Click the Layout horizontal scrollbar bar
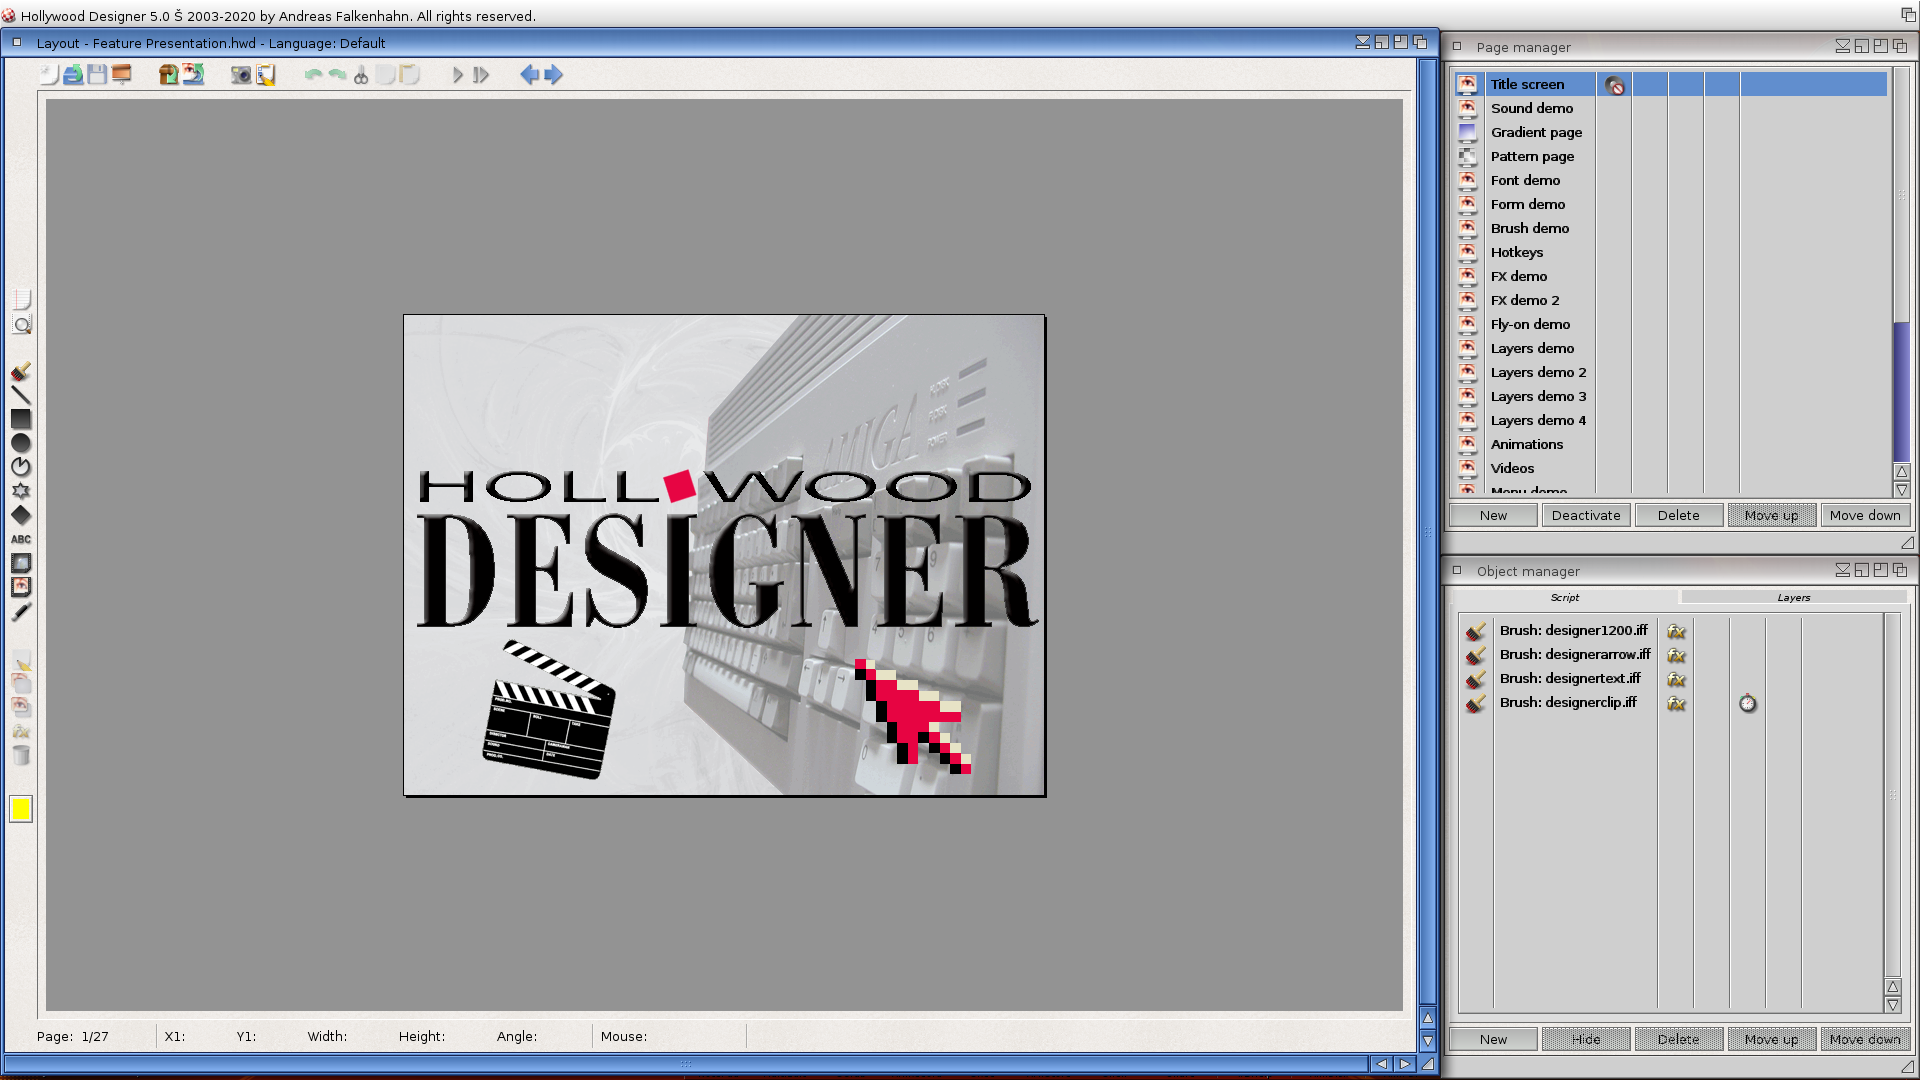Screen dimensions: 1920x1080 [686, 1064]
